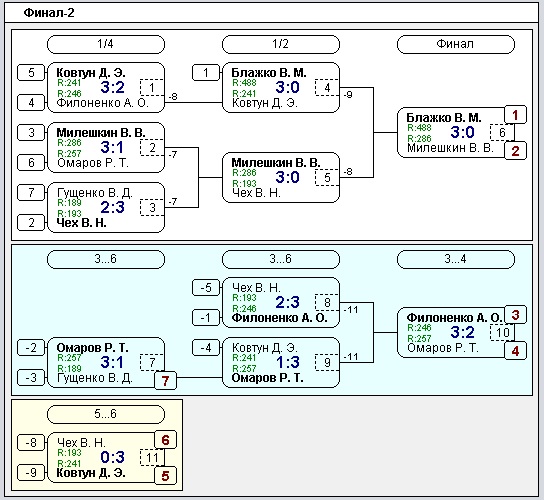
Task: Click seed box -5 beside Чех
Action: [x=206, y=288]
